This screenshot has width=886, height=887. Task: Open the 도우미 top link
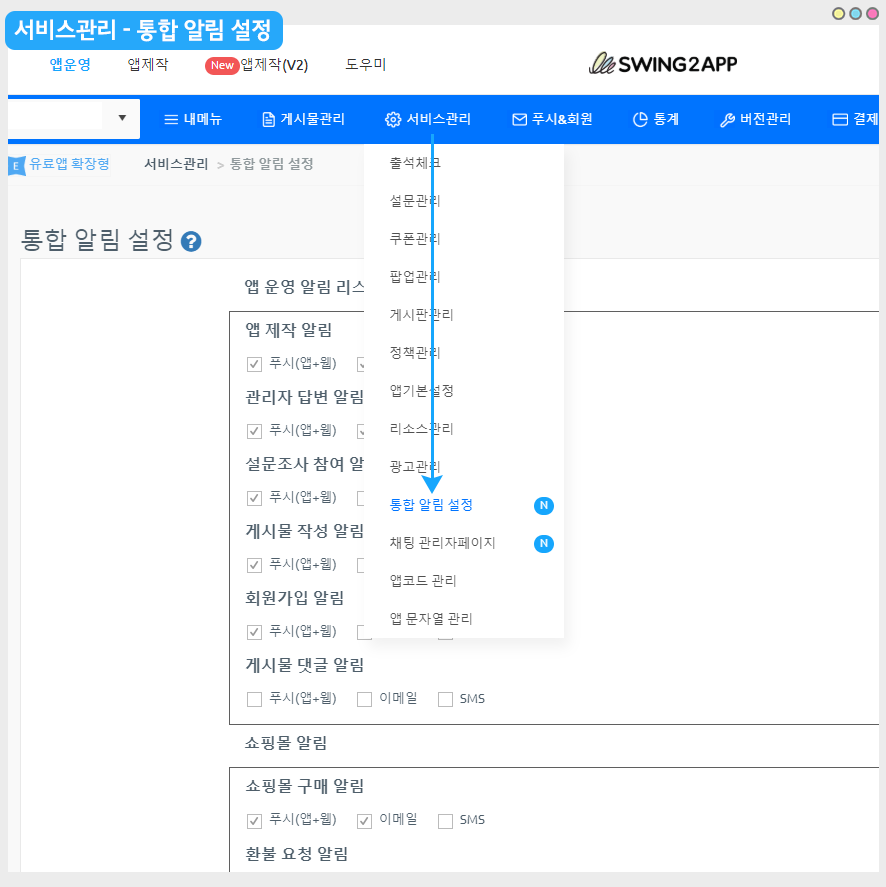point(366,65)
